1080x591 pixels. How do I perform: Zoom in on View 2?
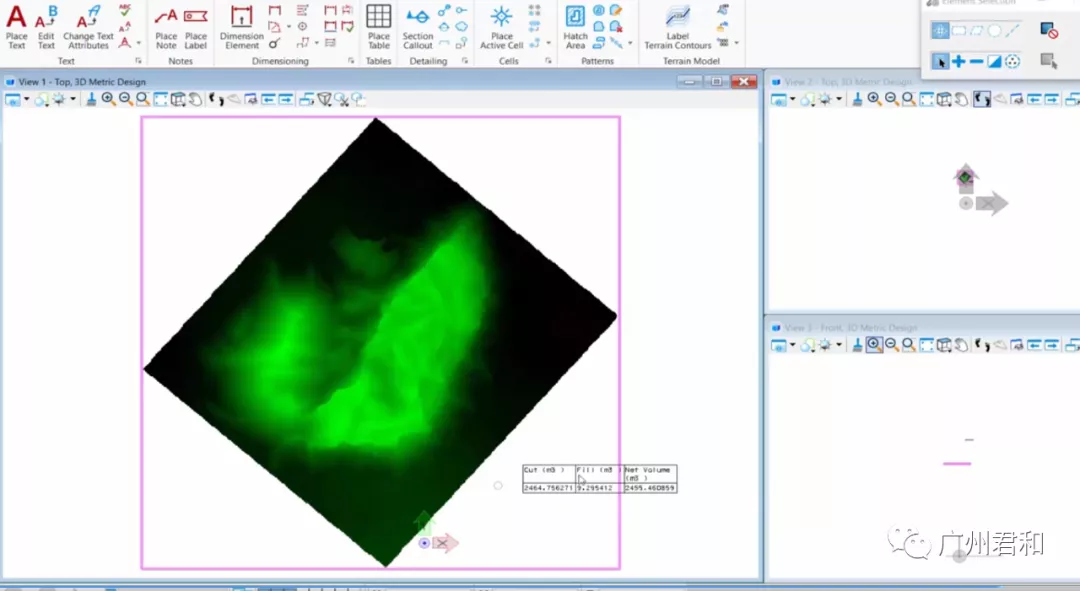tap(874, 99)
